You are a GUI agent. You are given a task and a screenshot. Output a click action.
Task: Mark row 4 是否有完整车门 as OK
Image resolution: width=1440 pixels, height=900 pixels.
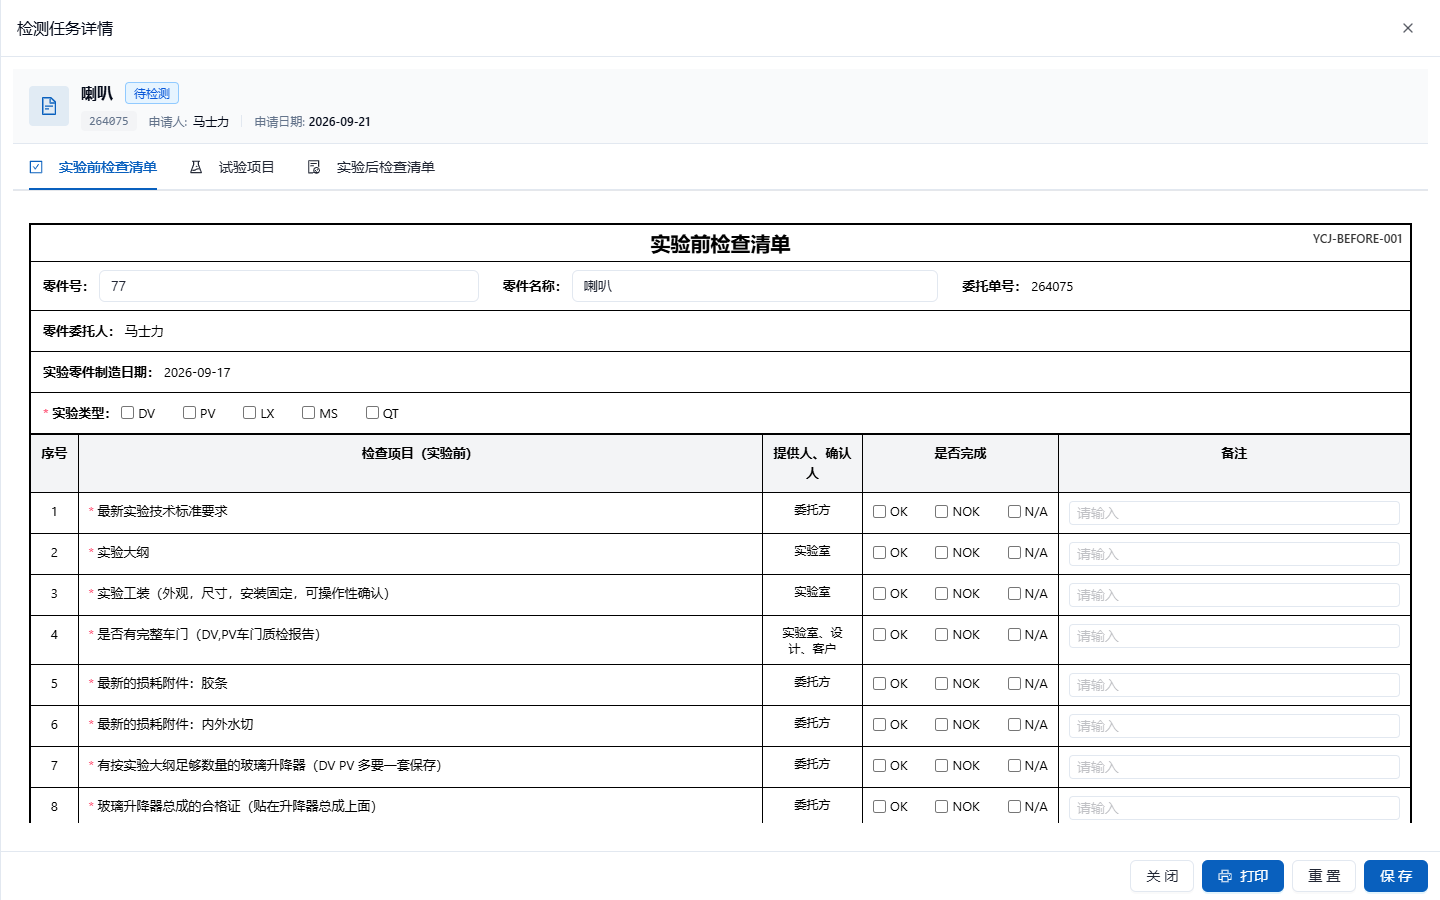coord(879,635)
